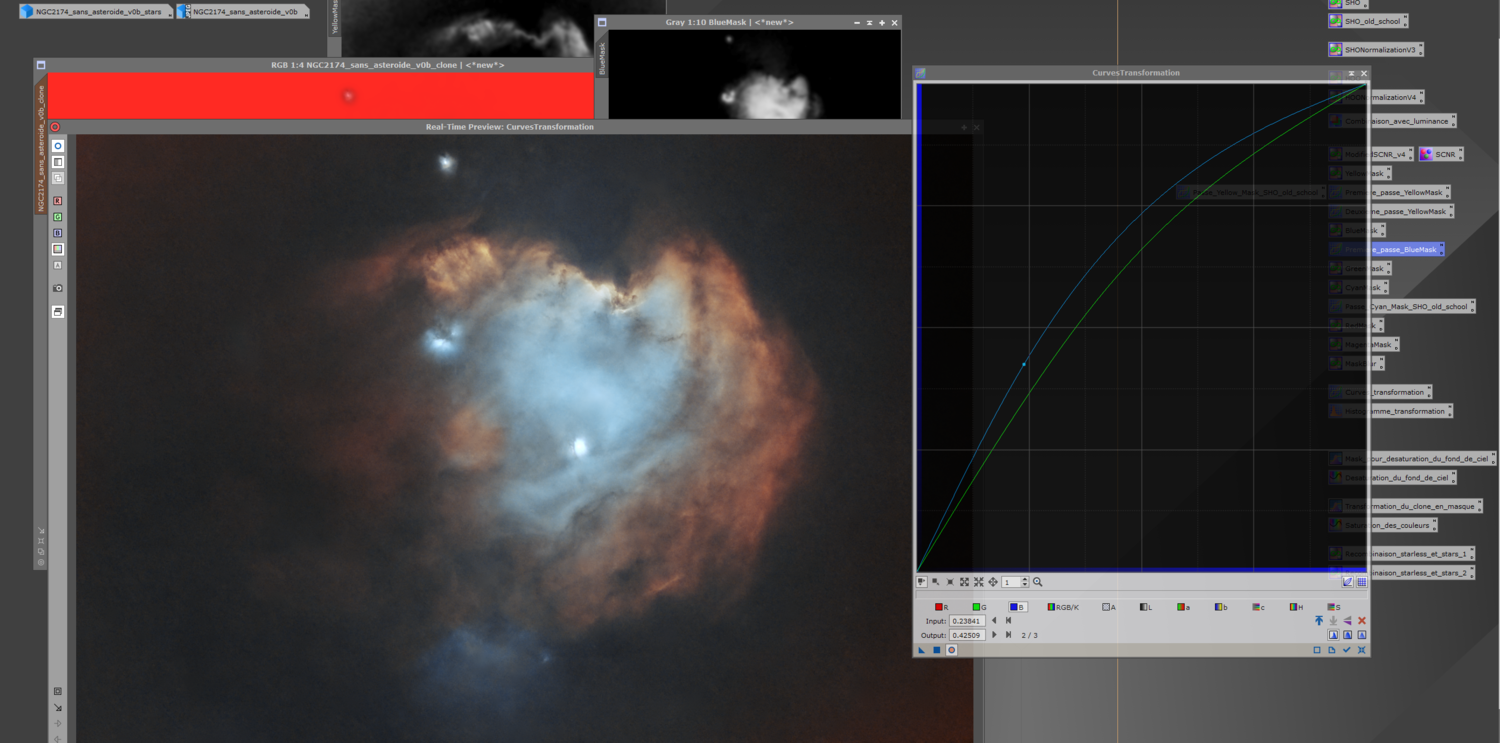Click the blue checkmark icon in CurvesTransformation
Image resolution: width=1500 pixels, height=743 pixels.
pyautogui.click(x=1347, y=650)
